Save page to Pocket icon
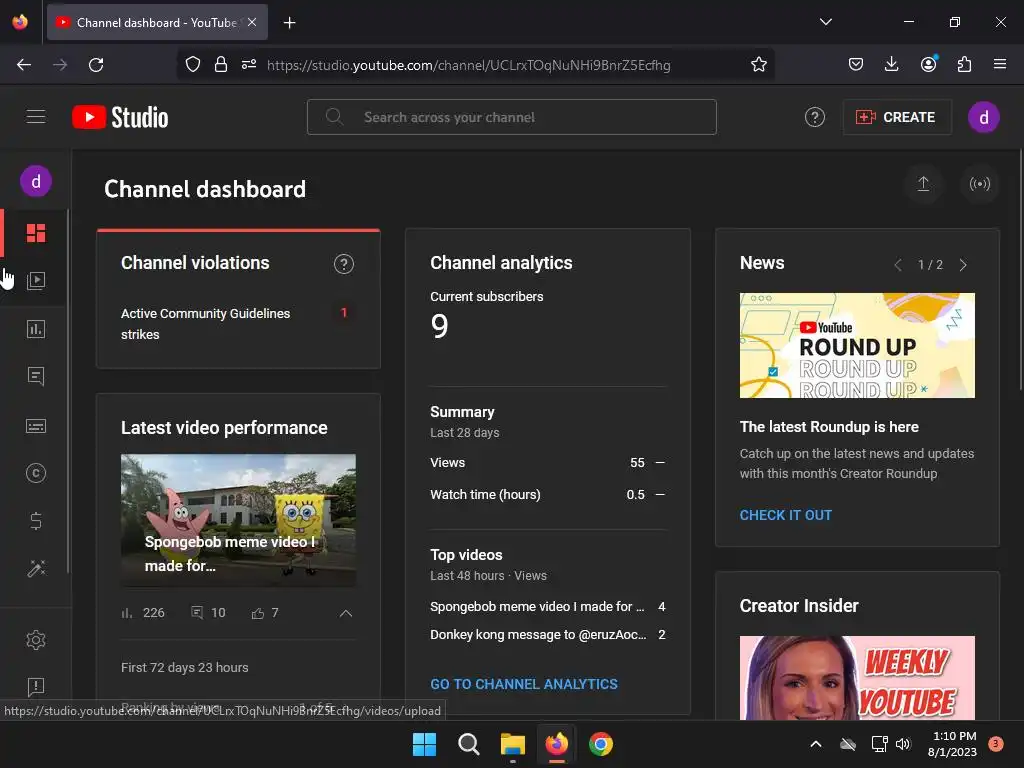Viewport: 1024px width, 768px height. click(x=856, y=64)
